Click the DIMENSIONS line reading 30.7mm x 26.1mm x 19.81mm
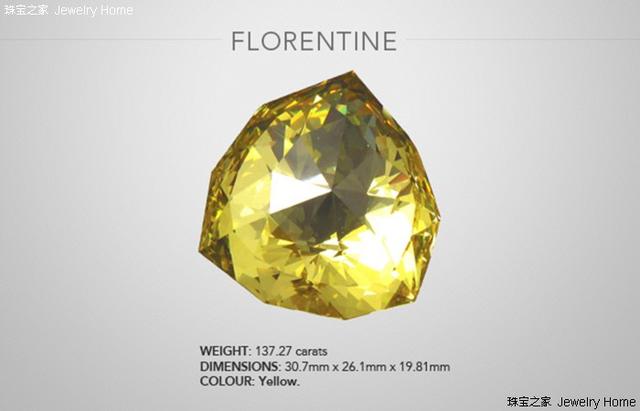The image size is (640, 411). coord(324,367)
